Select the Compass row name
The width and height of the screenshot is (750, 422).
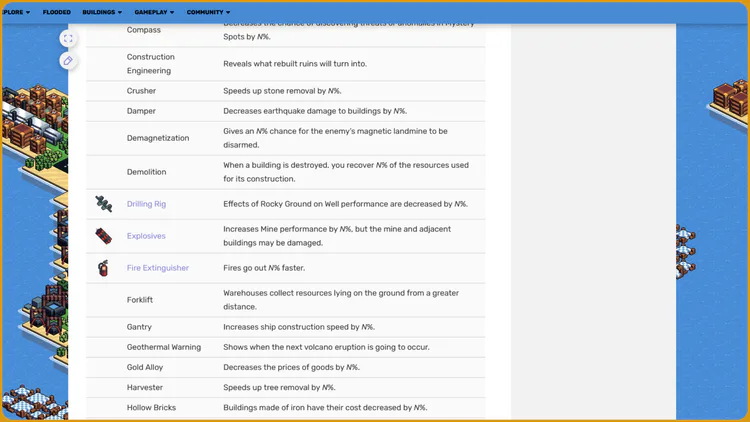point(143,30)
